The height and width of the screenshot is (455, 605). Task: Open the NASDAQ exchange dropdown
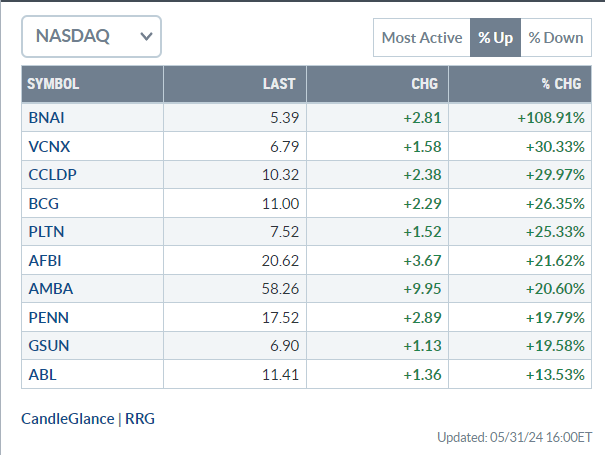tap(91, 37)
